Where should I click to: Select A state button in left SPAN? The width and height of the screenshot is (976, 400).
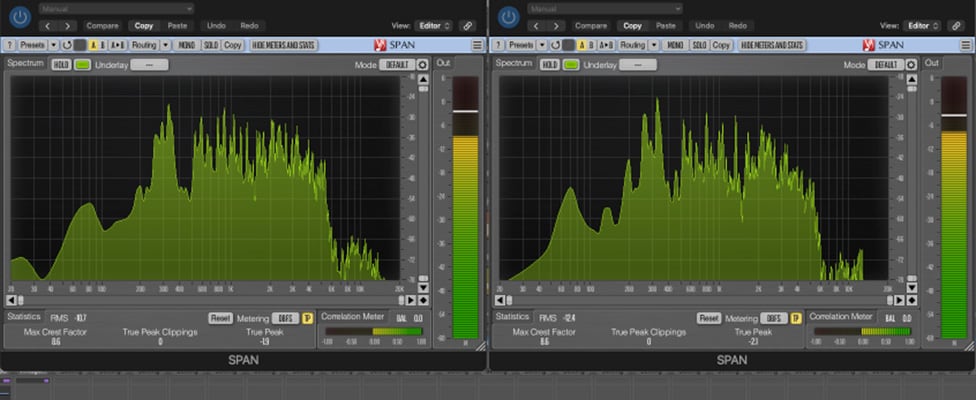coord(93,45)
